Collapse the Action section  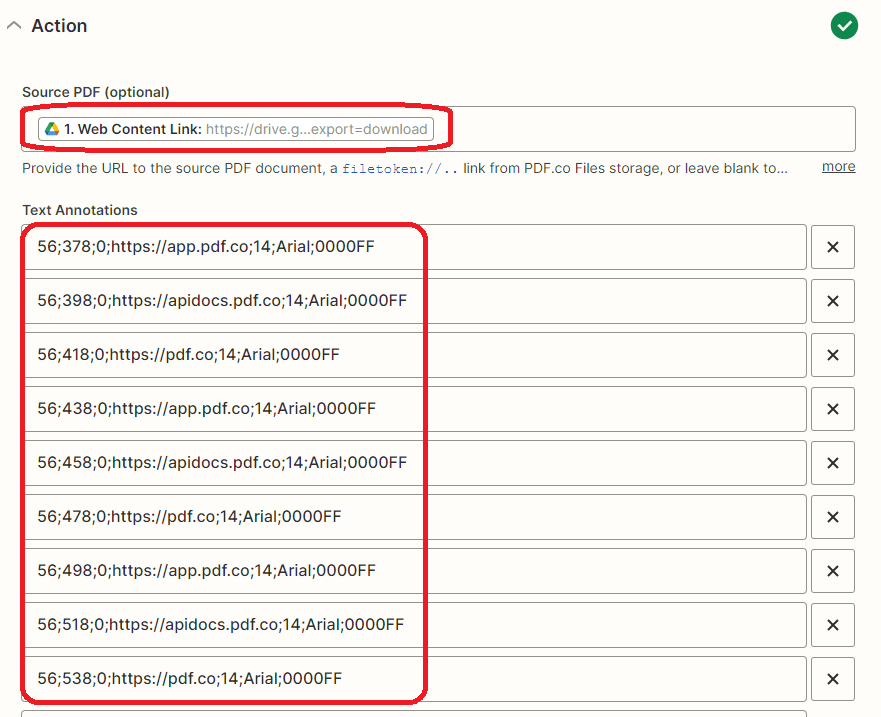tap(13, 26)
